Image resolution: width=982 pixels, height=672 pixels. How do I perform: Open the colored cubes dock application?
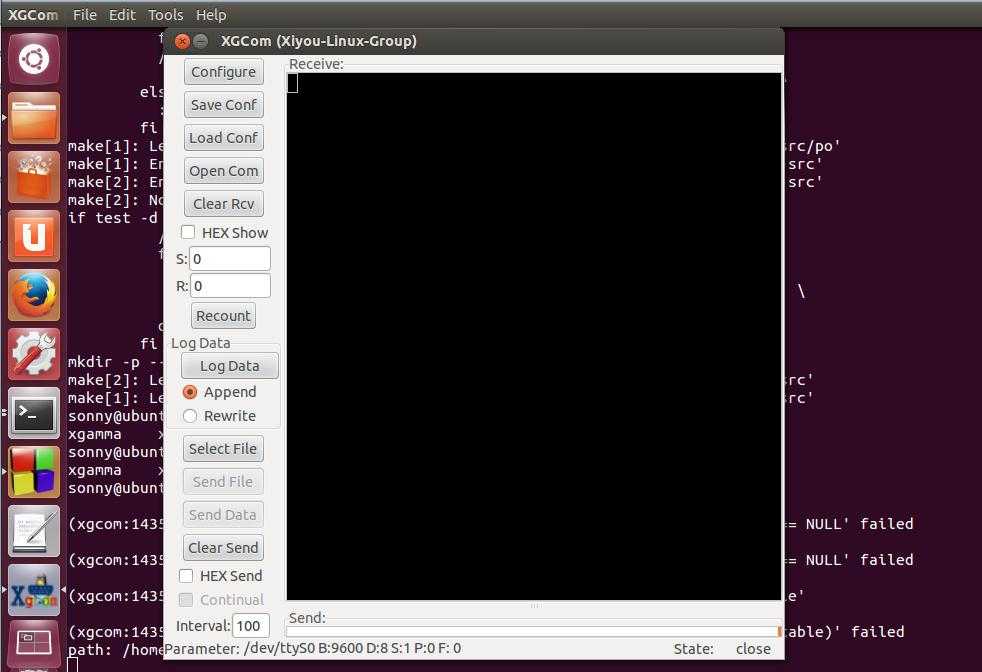[x=34, y=472]
